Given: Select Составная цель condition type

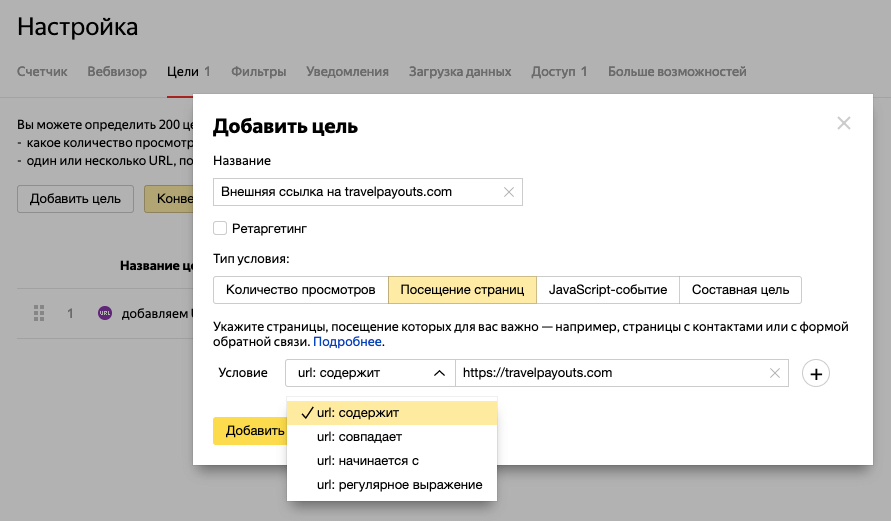Looking at the screenshot, I should (x=740, y=290).
